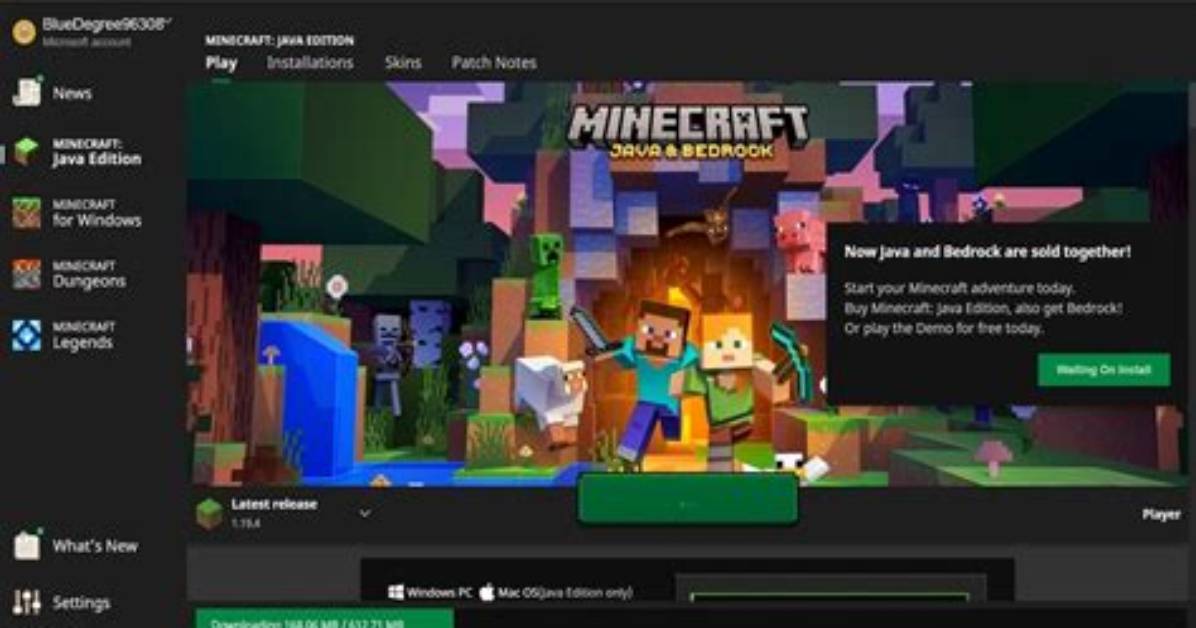Viewport: 1196px width, 628px height.
Task: Click the 'Latest release' text
Action: [274, 504]
